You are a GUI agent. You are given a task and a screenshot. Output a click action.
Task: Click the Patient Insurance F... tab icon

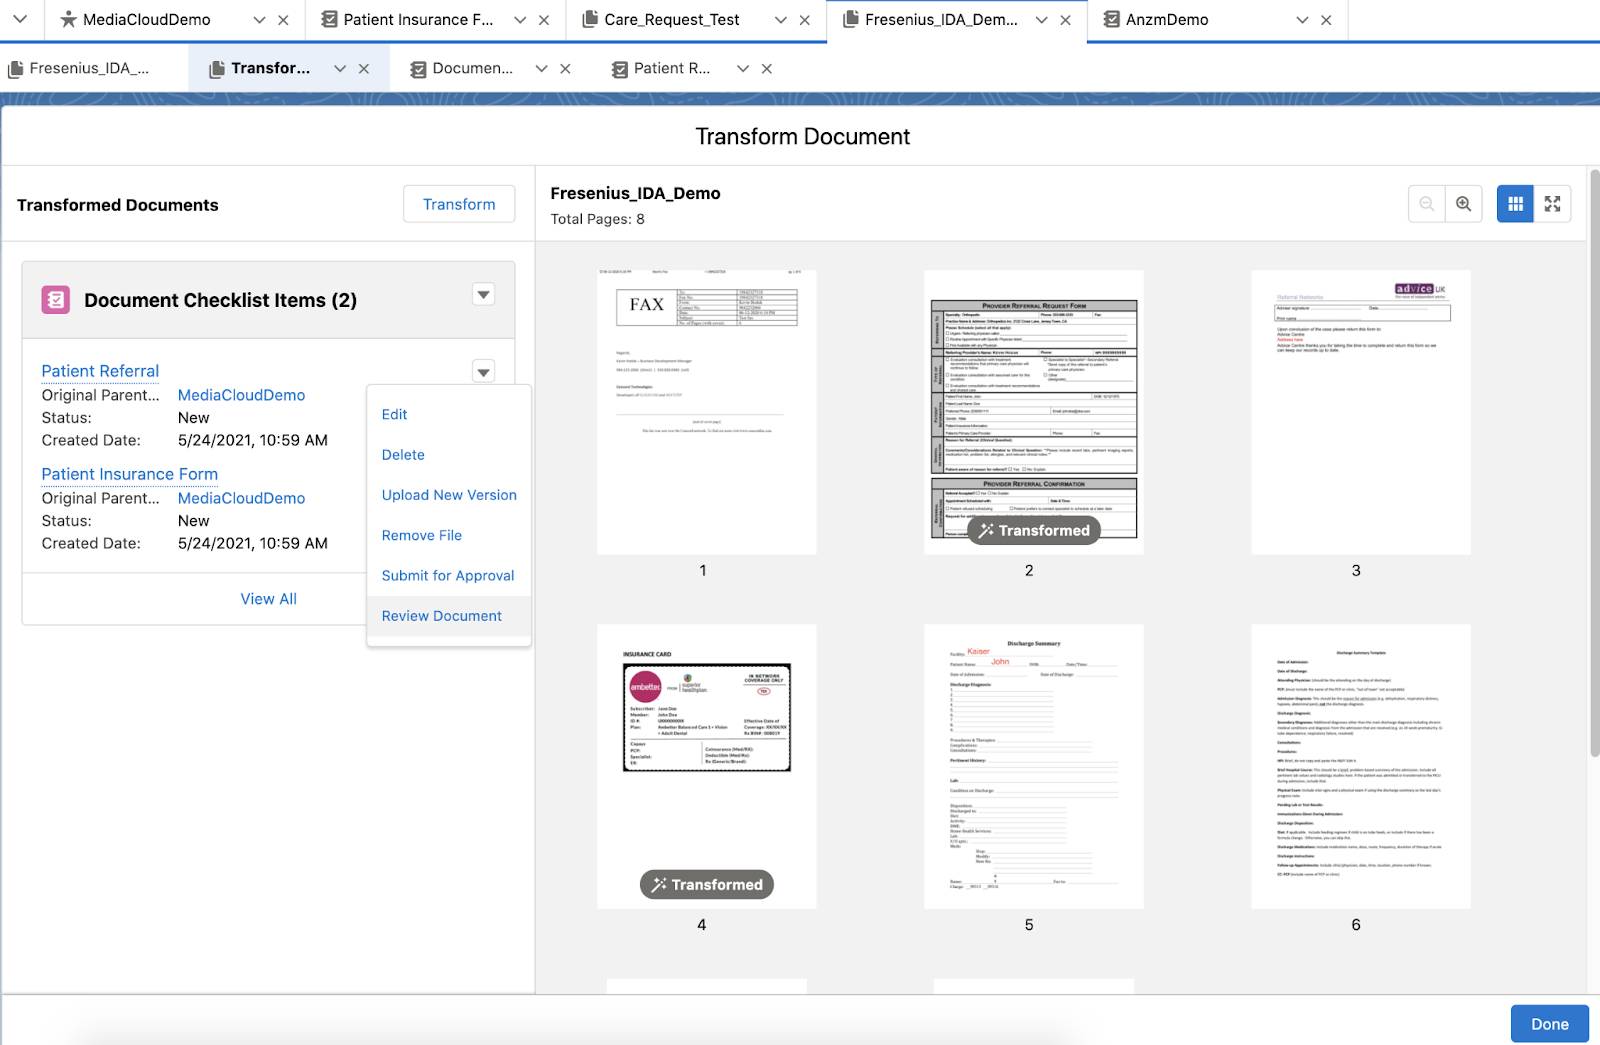click(329, 19)
